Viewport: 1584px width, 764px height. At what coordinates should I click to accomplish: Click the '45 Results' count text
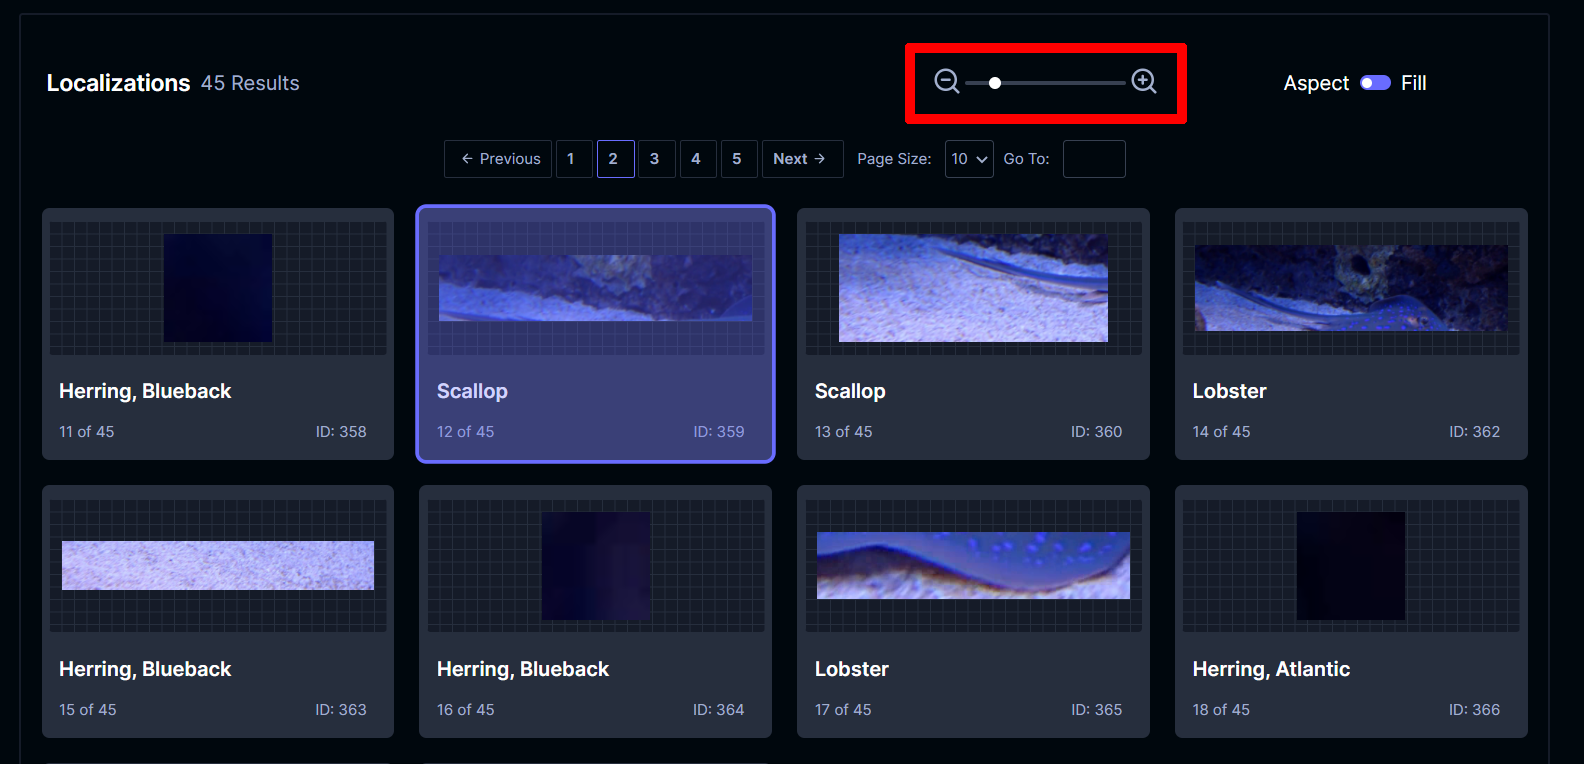pyautogui.click(x=250, y=83)
